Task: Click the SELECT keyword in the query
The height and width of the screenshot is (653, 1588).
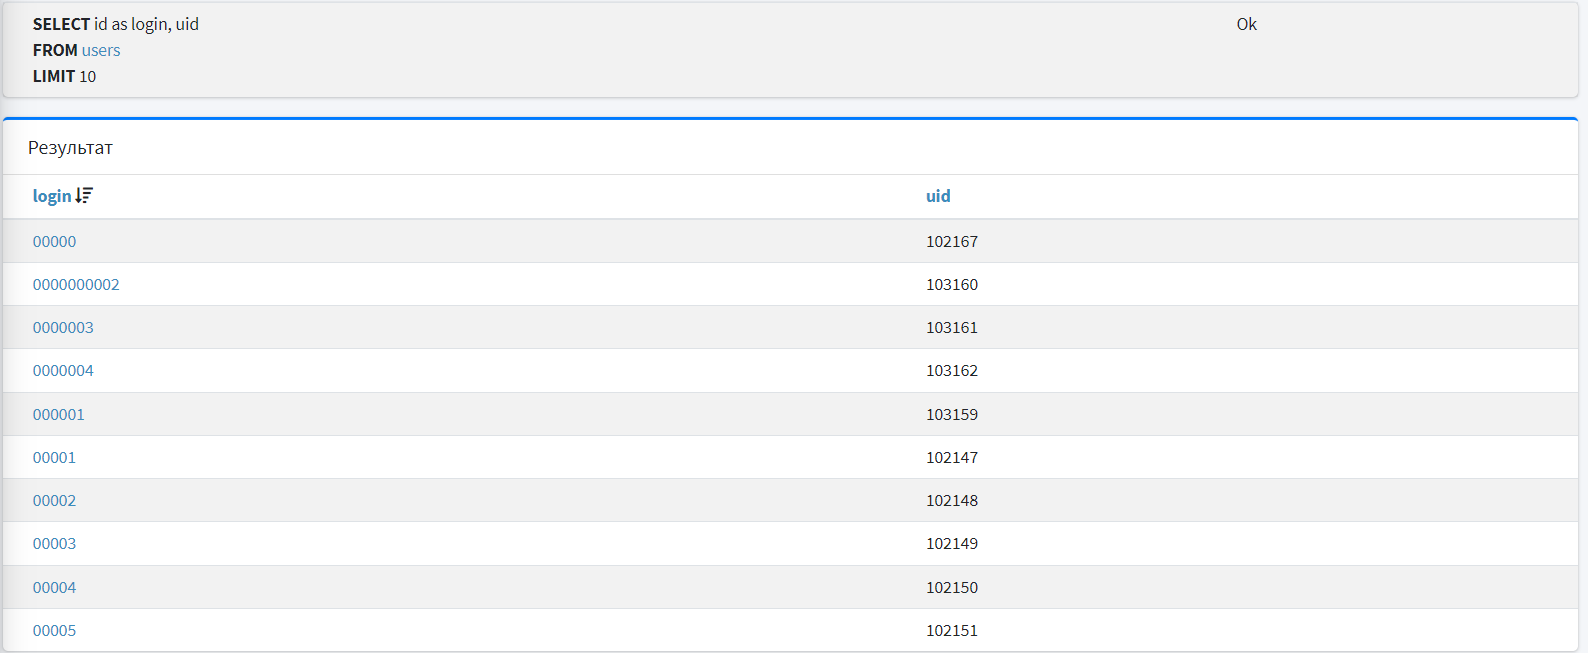Action: pos(61,24)
